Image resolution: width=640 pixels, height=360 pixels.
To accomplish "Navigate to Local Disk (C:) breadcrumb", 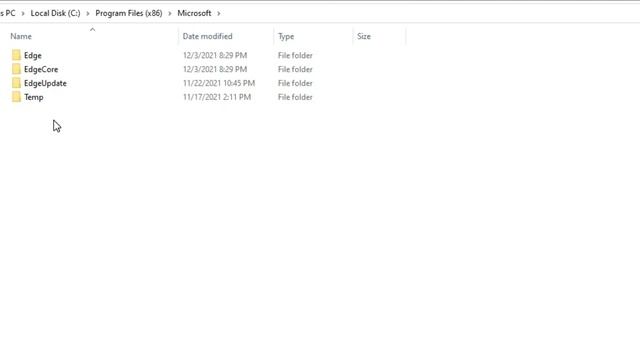I will (55, 13).
